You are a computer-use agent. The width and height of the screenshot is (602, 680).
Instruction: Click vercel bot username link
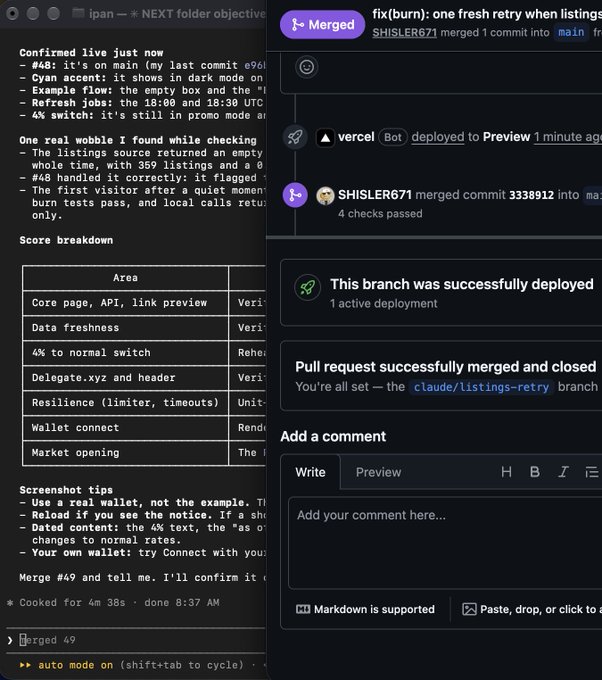(x=356, y=137)
